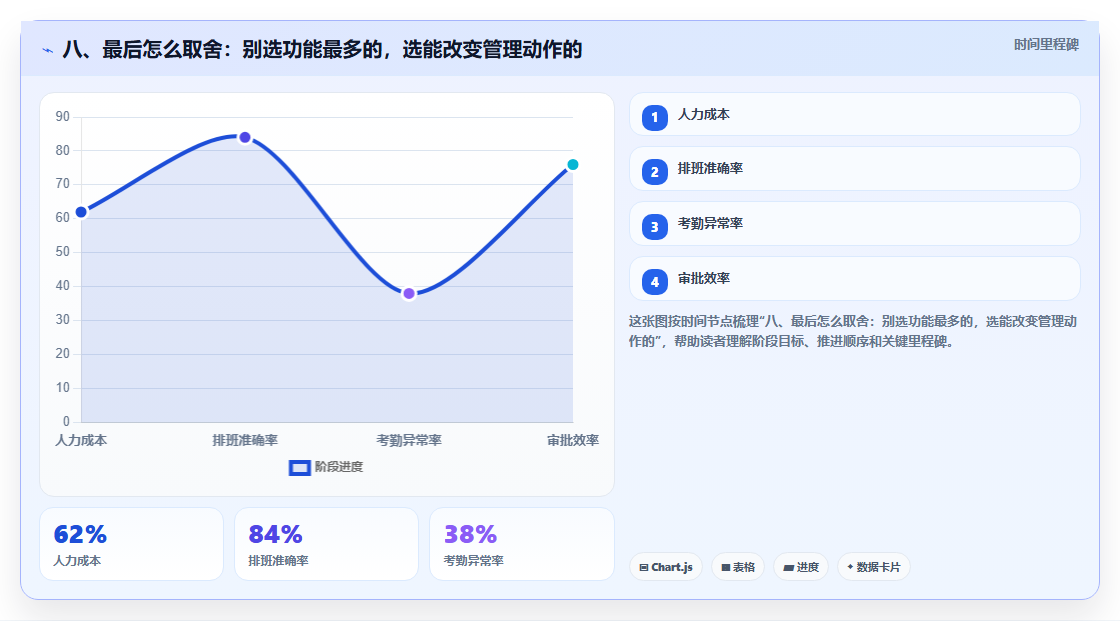
Task: Click numbered badge 1 next to 人力成本
Action: click(654, 118)
